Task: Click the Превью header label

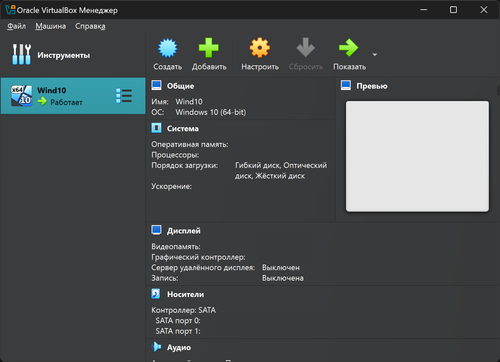Action: coord(372,86)
